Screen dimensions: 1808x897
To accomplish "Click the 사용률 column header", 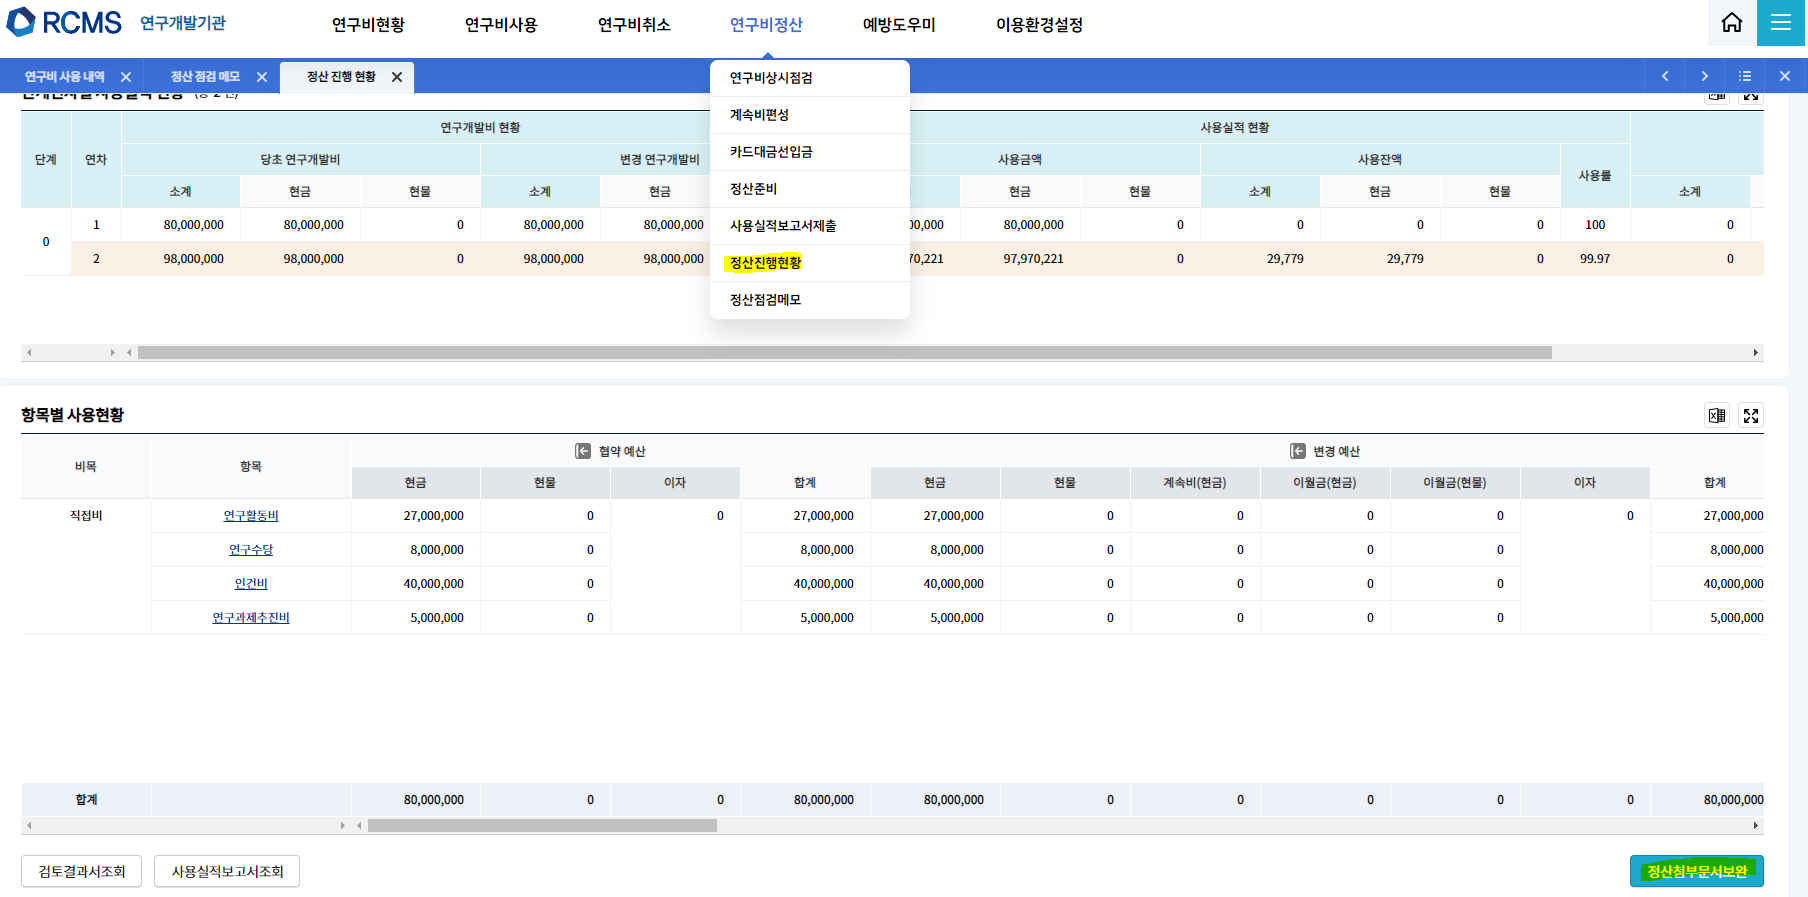I will 1595,175.
